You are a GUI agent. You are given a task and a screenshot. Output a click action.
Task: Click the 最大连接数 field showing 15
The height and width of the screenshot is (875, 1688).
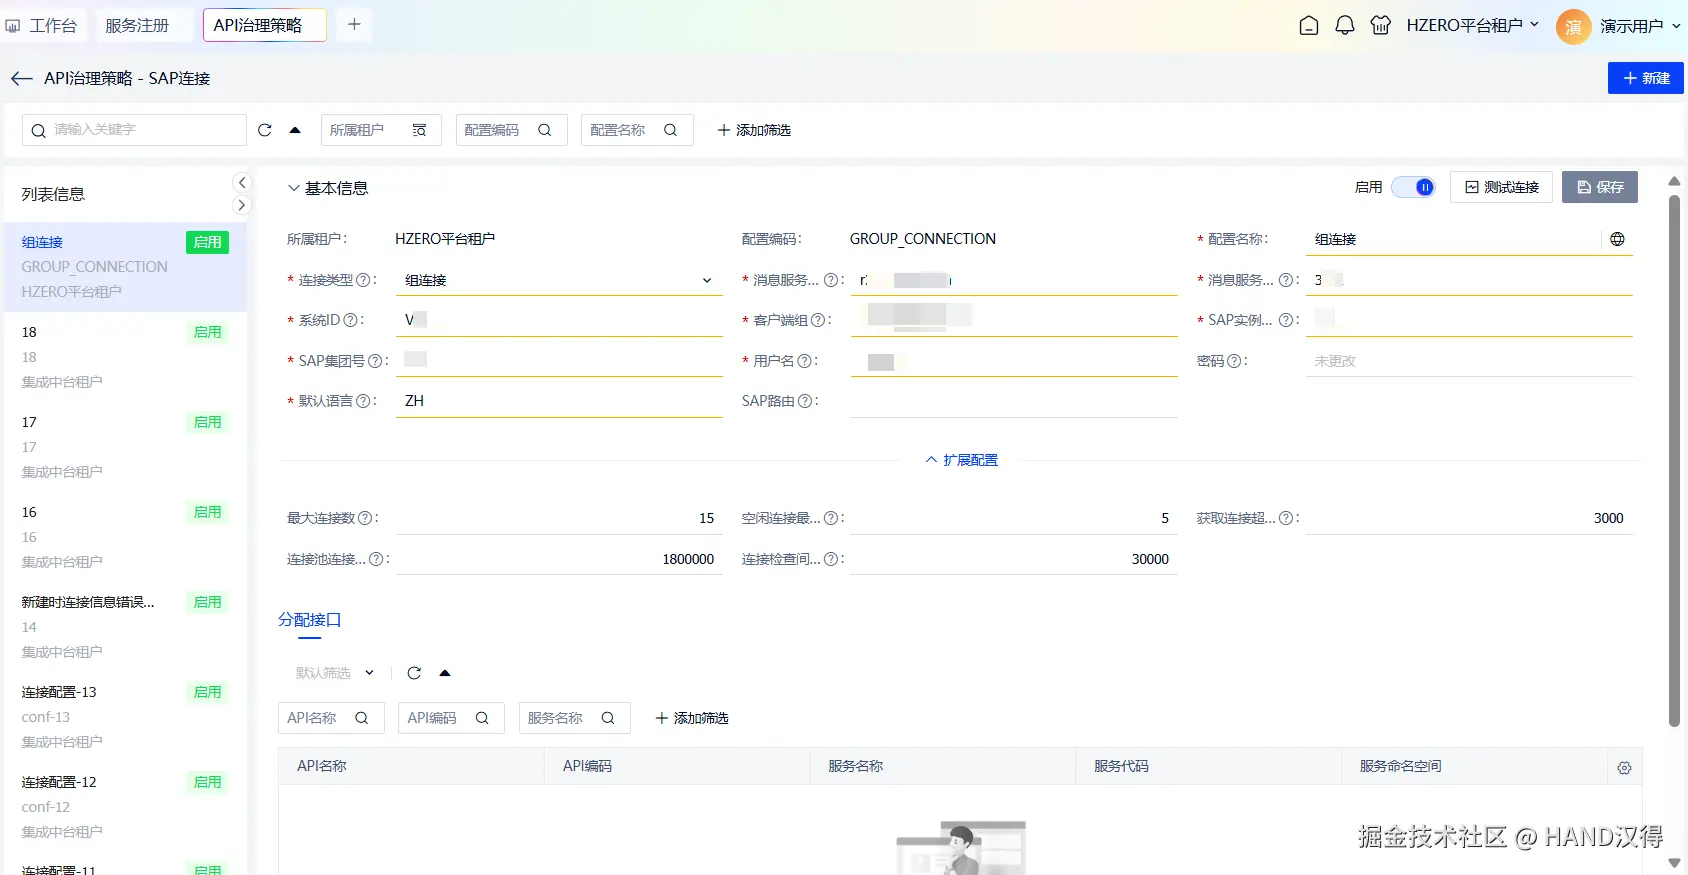click(x=559, y=518)
